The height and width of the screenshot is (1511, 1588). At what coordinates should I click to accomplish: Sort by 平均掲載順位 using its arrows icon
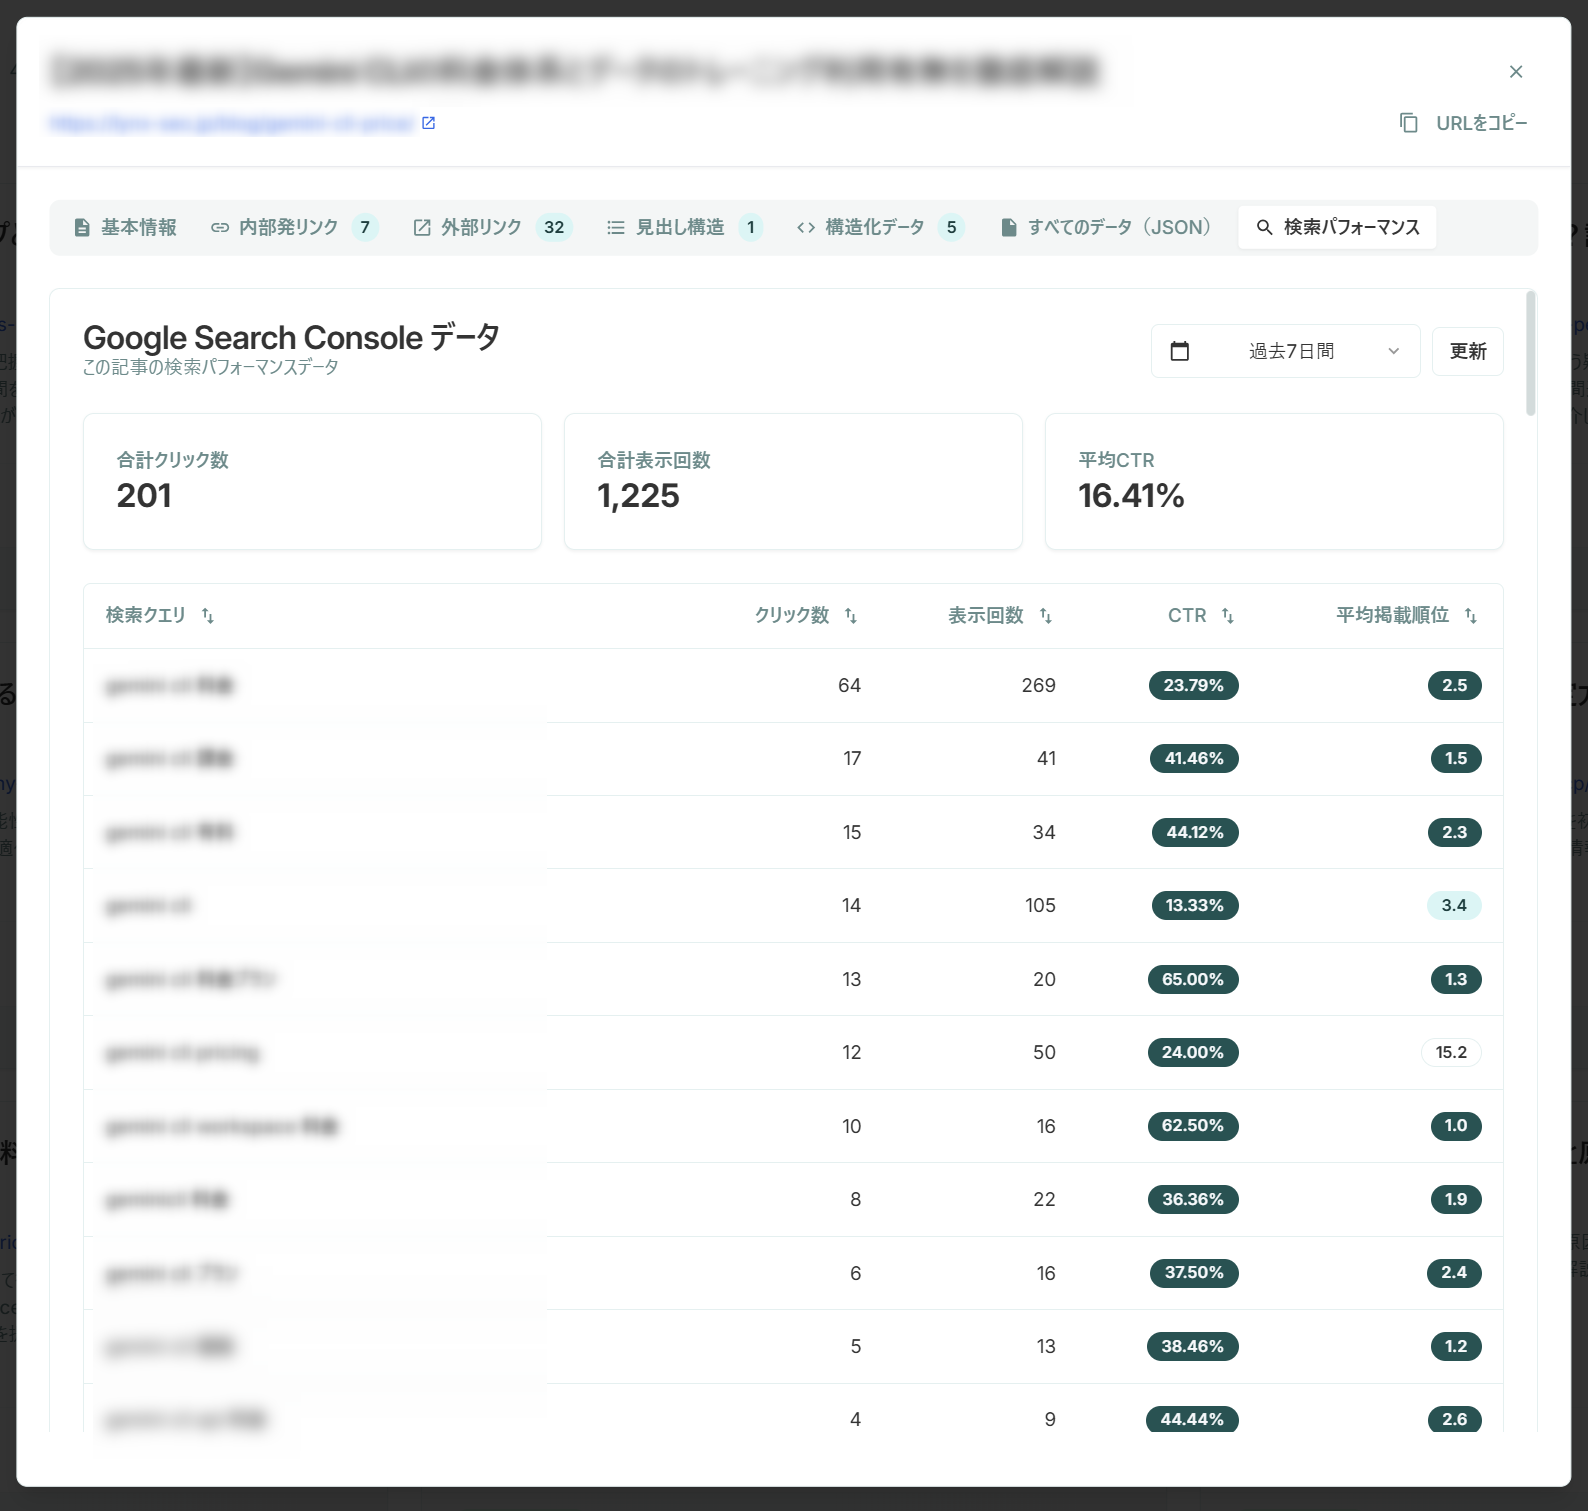pyautogui.click(x=1471, y=616)
